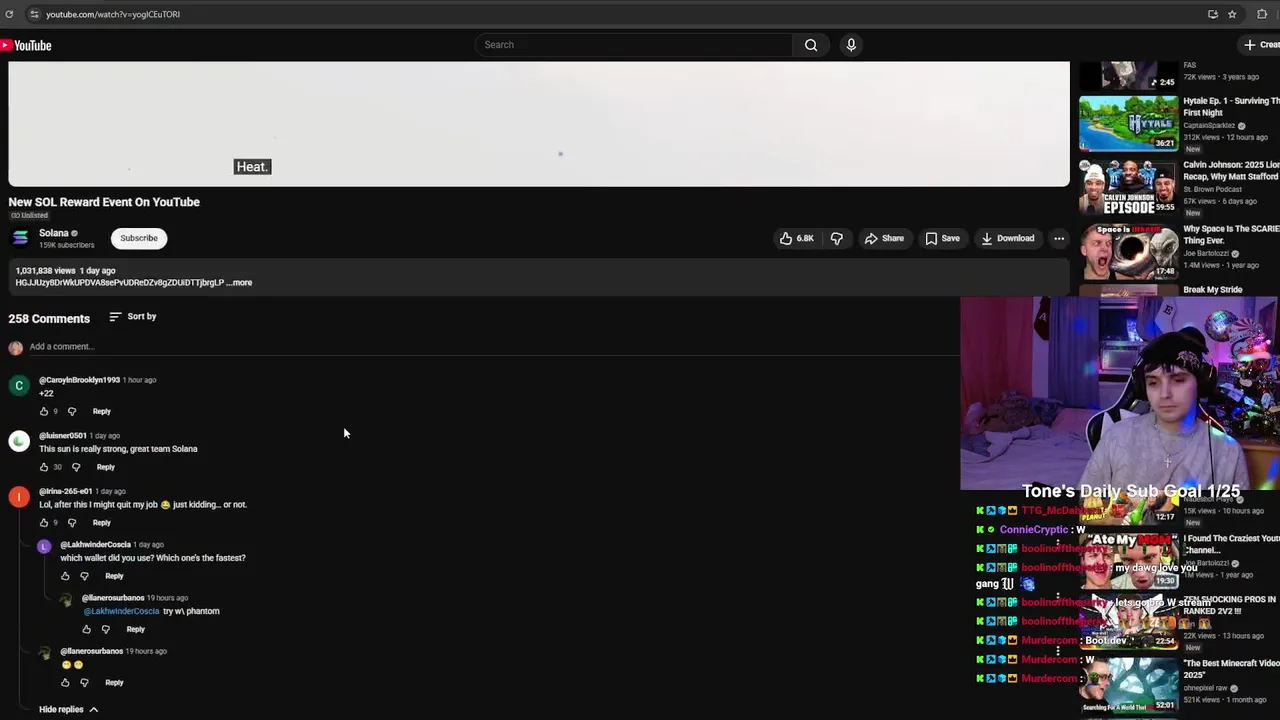Reply to CarolynBrooklyn1993's comment
1280x720 pixels.
102,412
